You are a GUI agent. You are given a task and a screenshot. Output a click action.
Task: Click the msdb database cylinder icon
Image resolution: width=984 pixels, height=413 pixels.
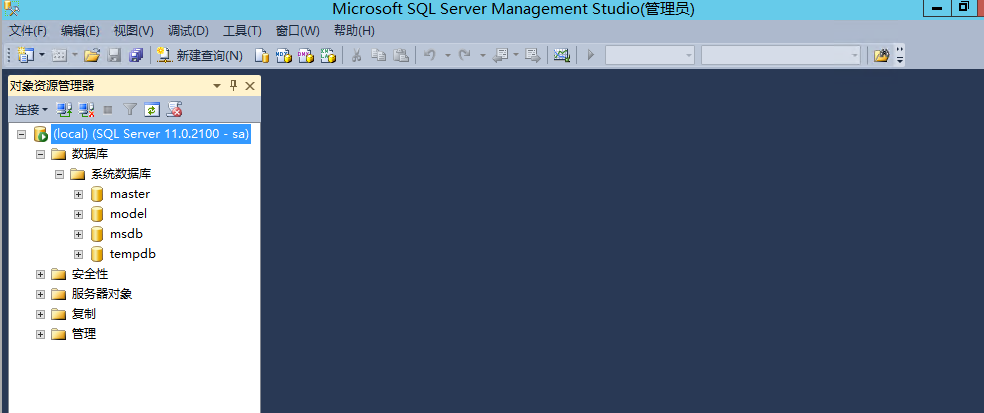click(97, 234)
